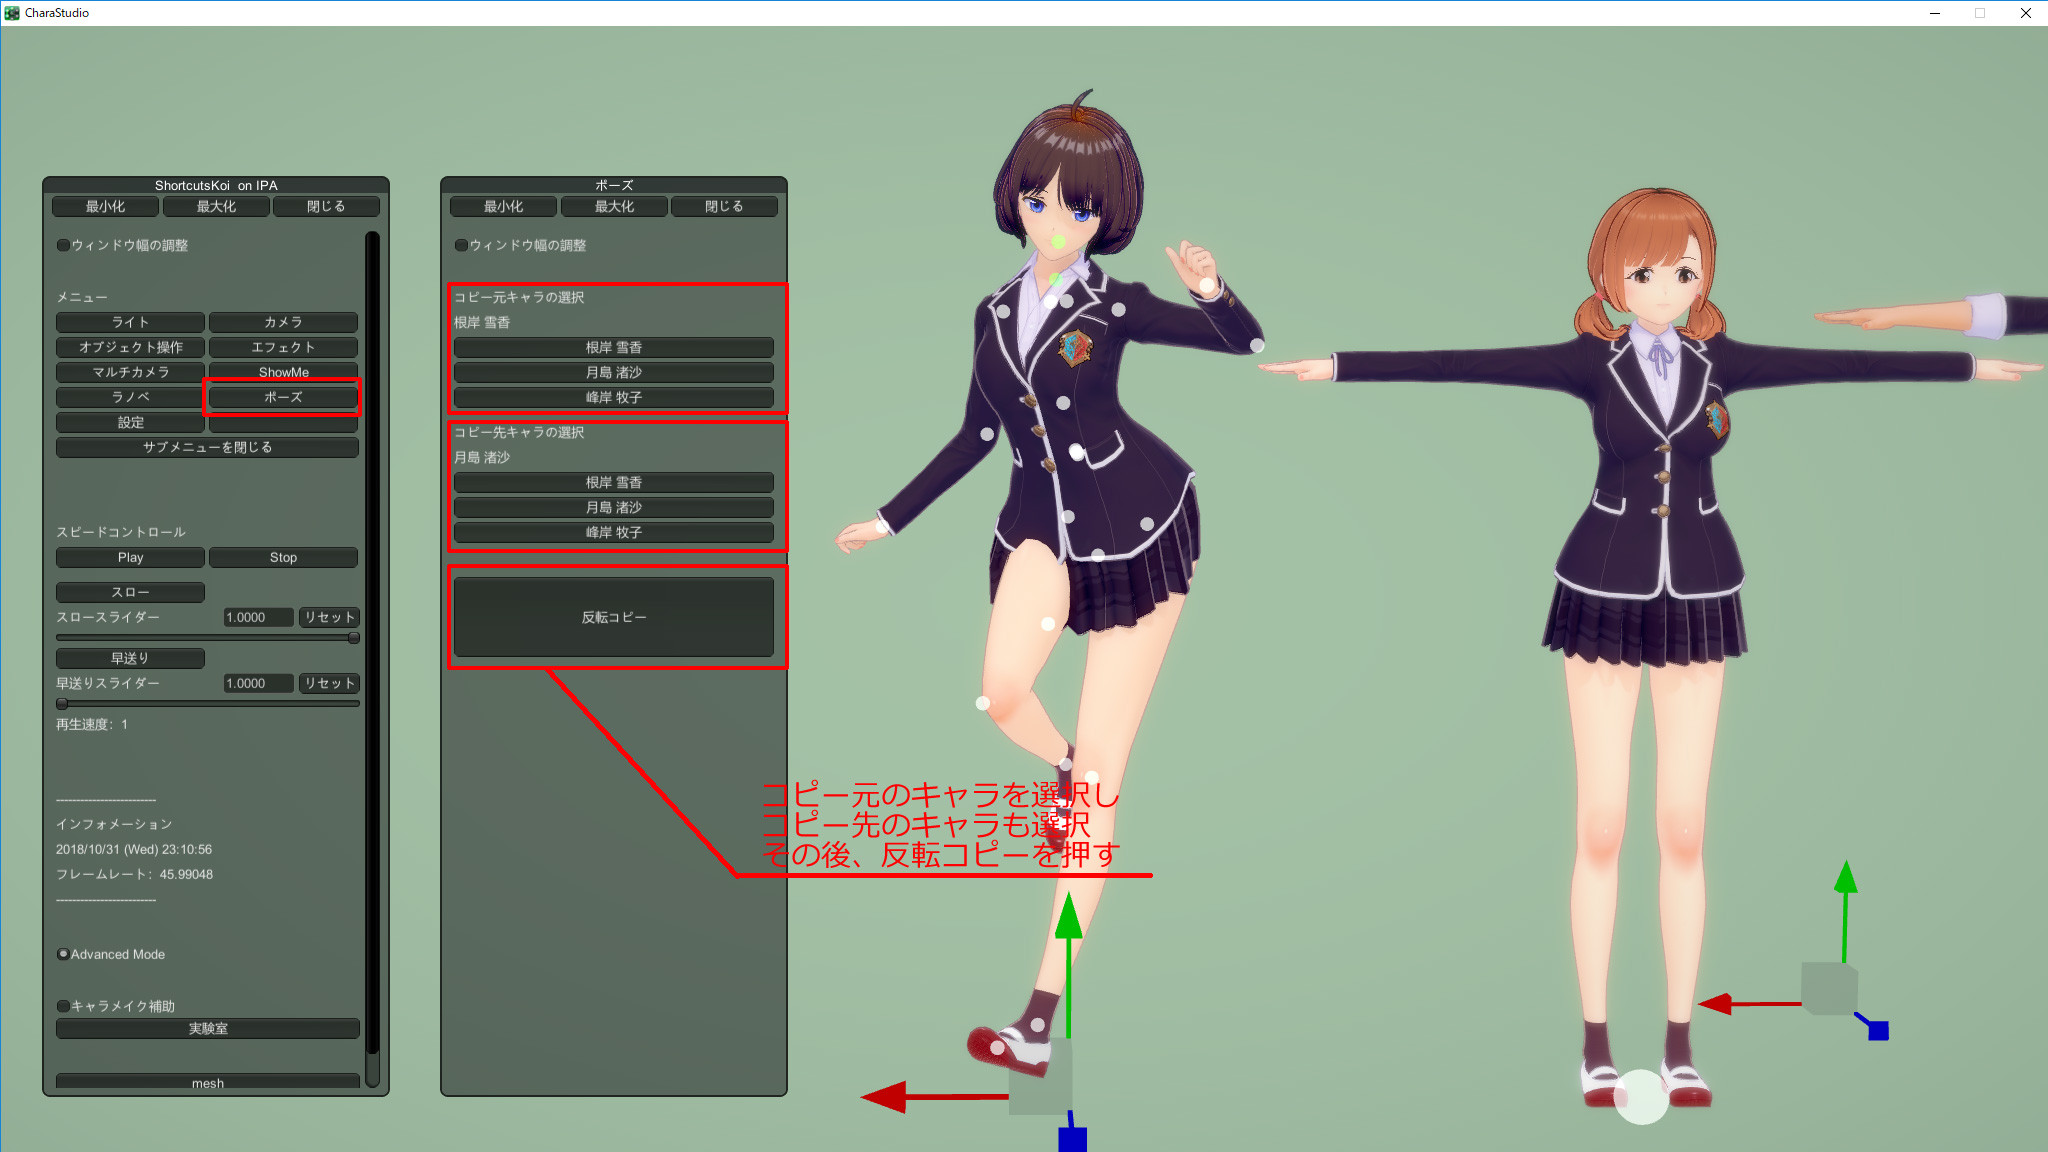This screenshot has height=1152, width=2048.
Task: Click the gray cube at the center of the right gizmo
Action: coord(1829,989)
